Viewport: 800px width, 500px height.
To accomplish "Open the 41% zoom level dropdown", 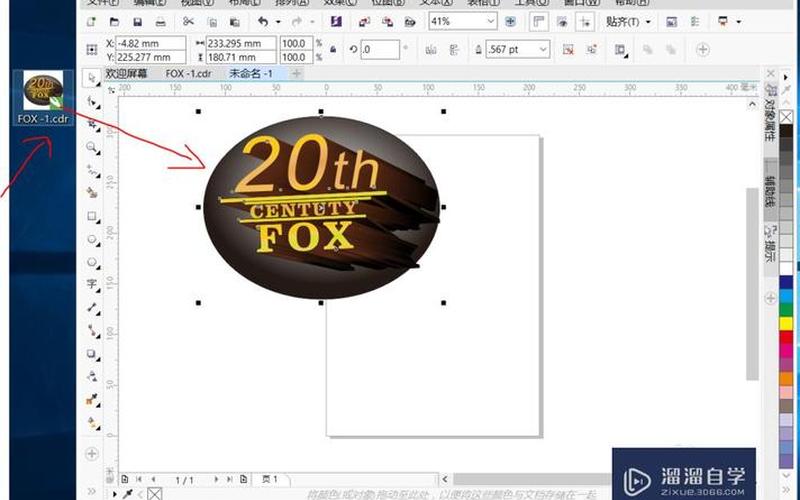I will (490, 21).
